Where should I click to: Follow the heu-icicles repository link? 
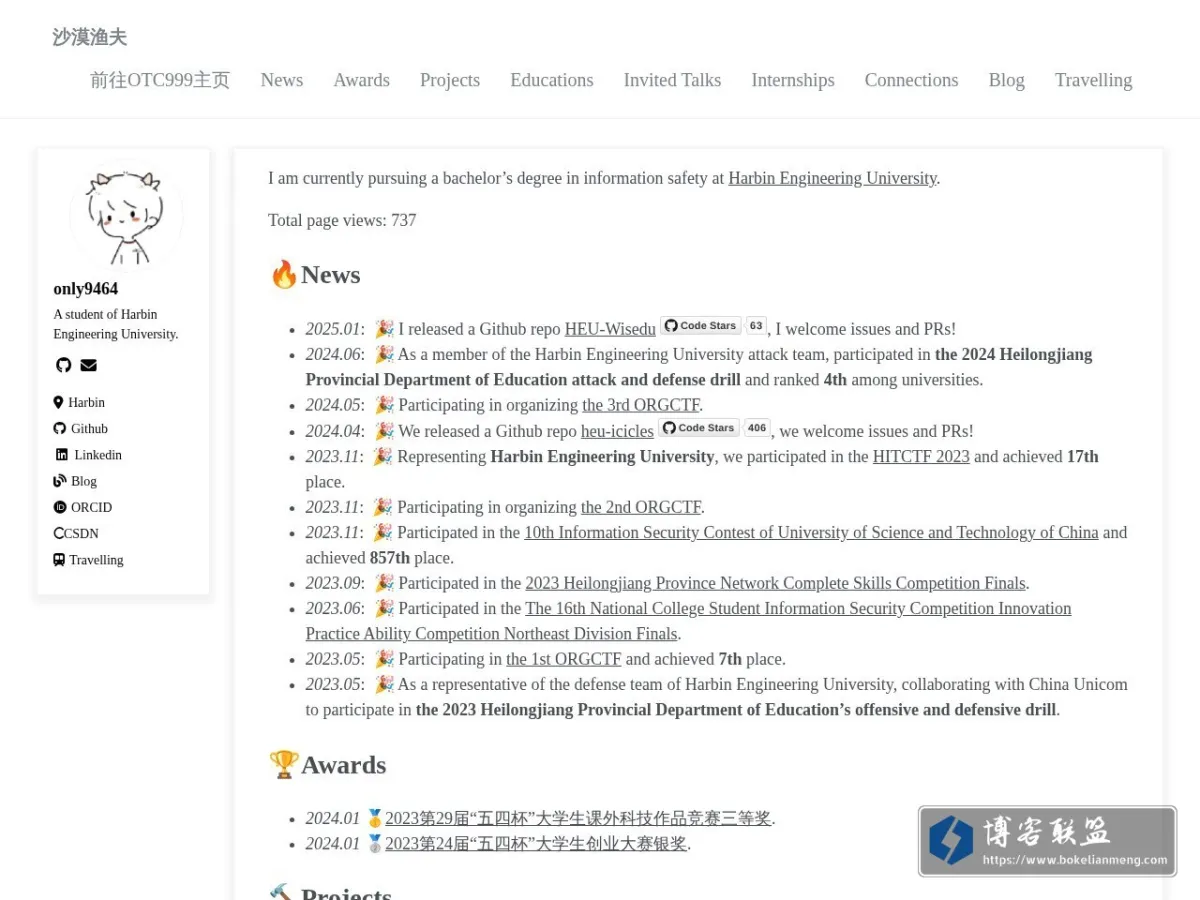[x=617, y=431]
